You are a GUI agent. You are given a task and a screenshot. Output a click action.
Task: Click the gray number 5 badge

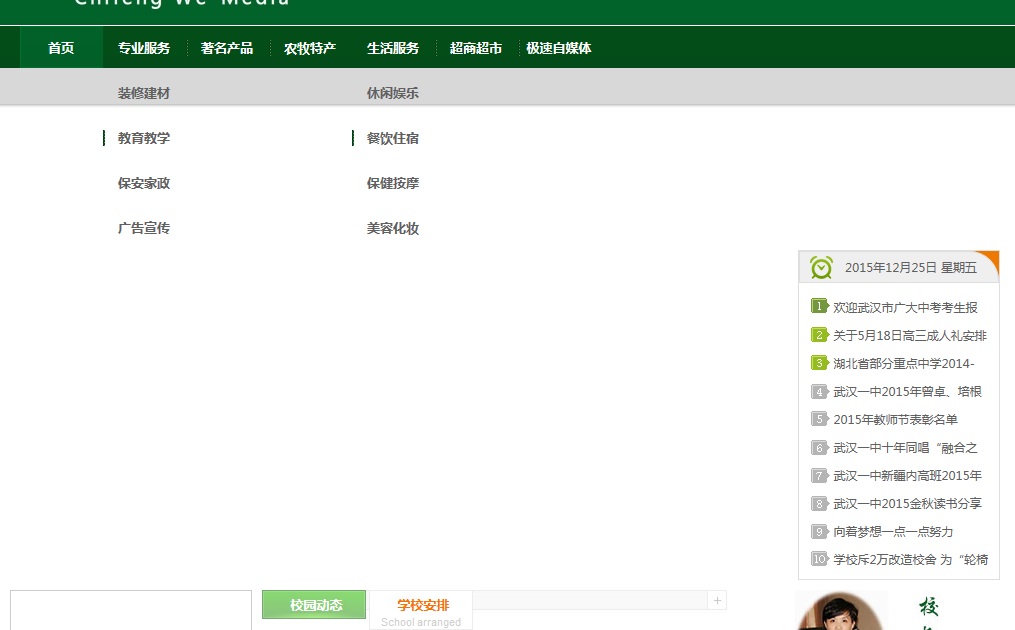(x=819, y=419)
